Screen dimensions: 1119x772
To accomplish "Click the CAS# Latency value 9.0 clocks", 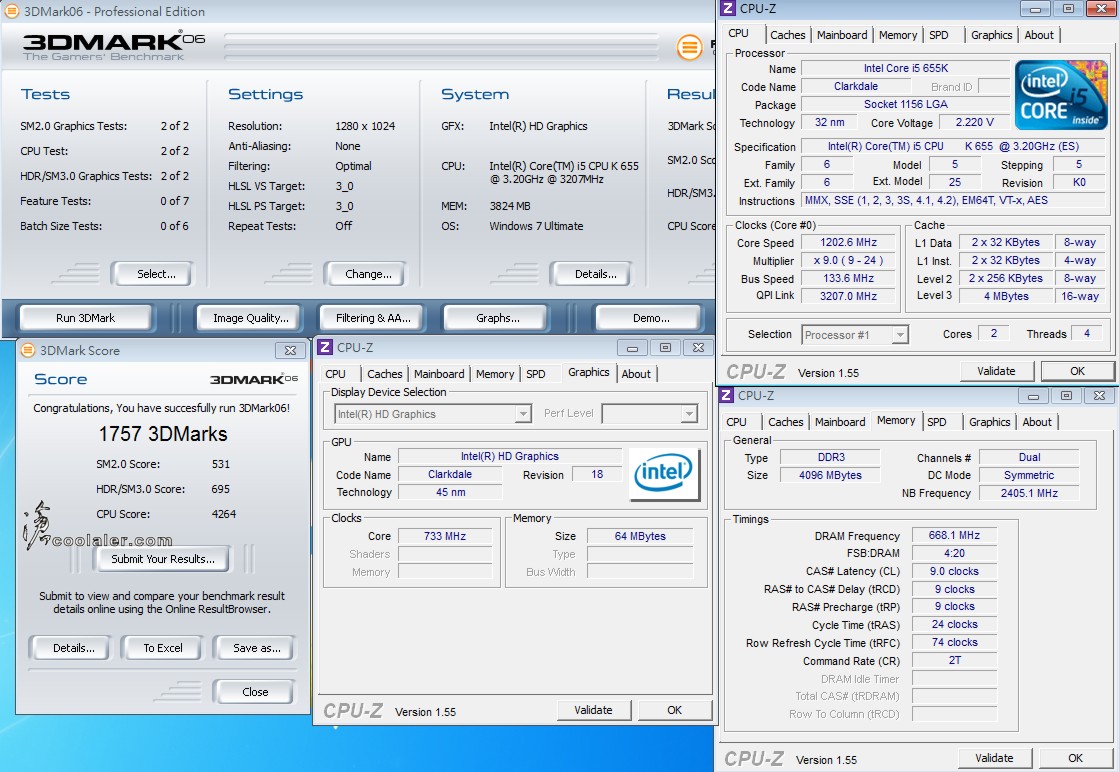I will [954, 572].
